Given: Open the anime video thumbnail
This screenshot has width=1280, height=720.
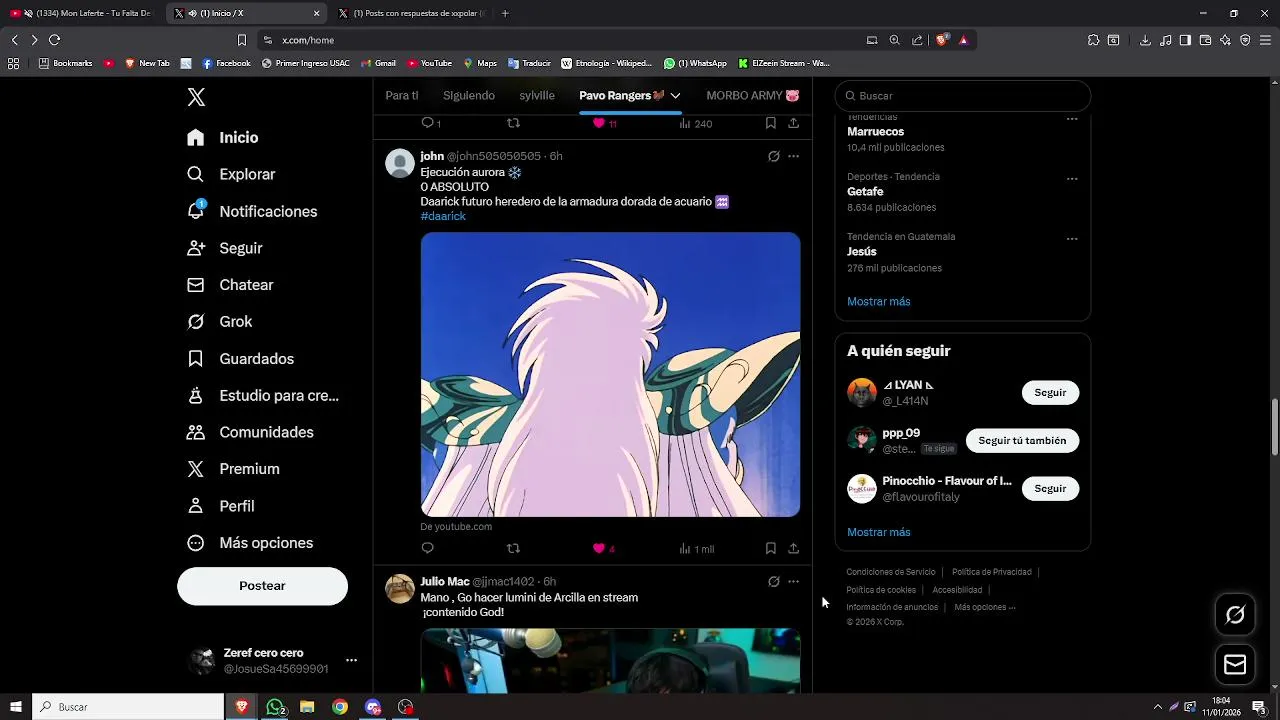Looking at the screenshot, I should tap(610, 375).
